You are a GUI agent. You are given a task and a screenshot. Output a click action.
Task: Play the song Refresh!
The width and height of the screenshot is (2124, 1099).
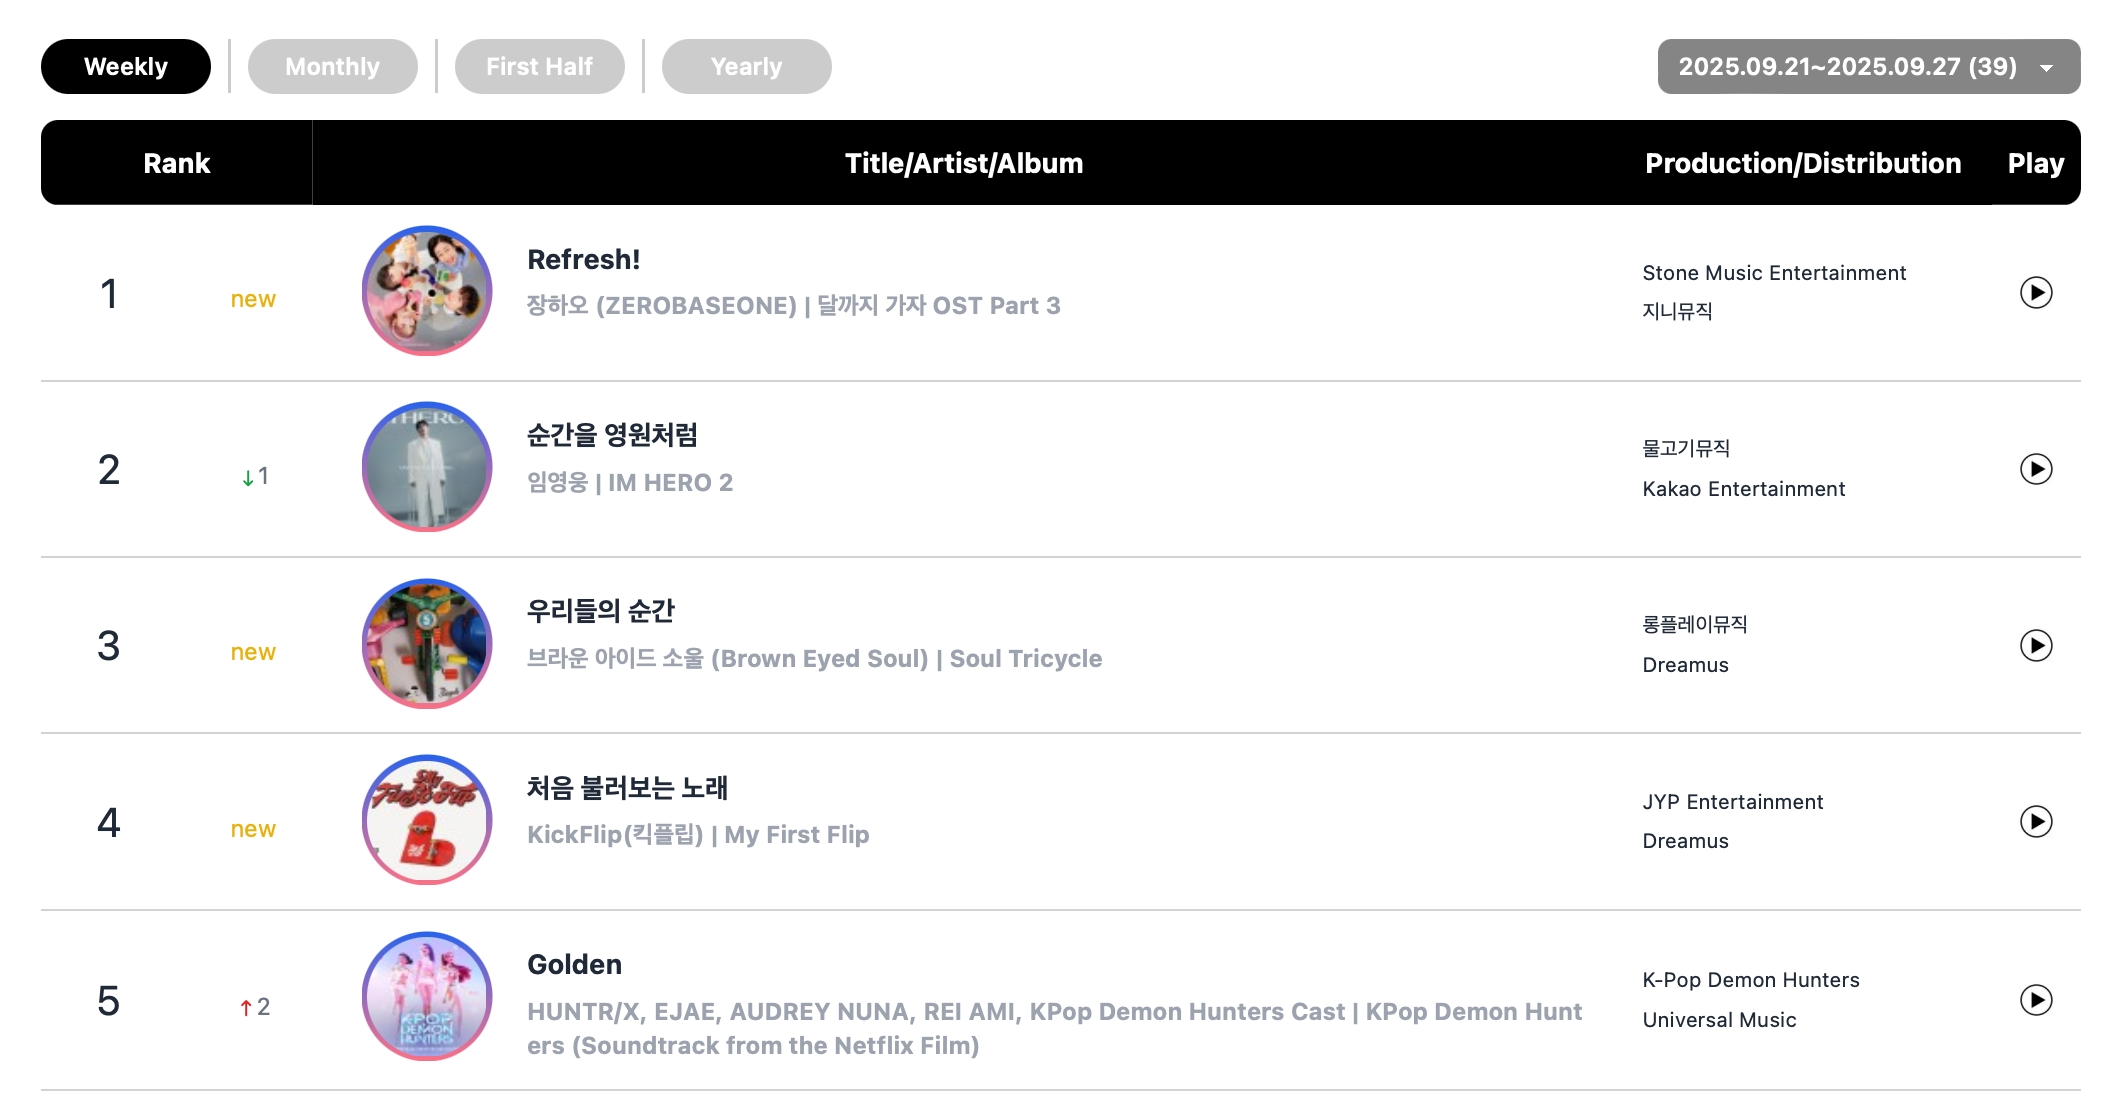click(x=2035, y=292)
